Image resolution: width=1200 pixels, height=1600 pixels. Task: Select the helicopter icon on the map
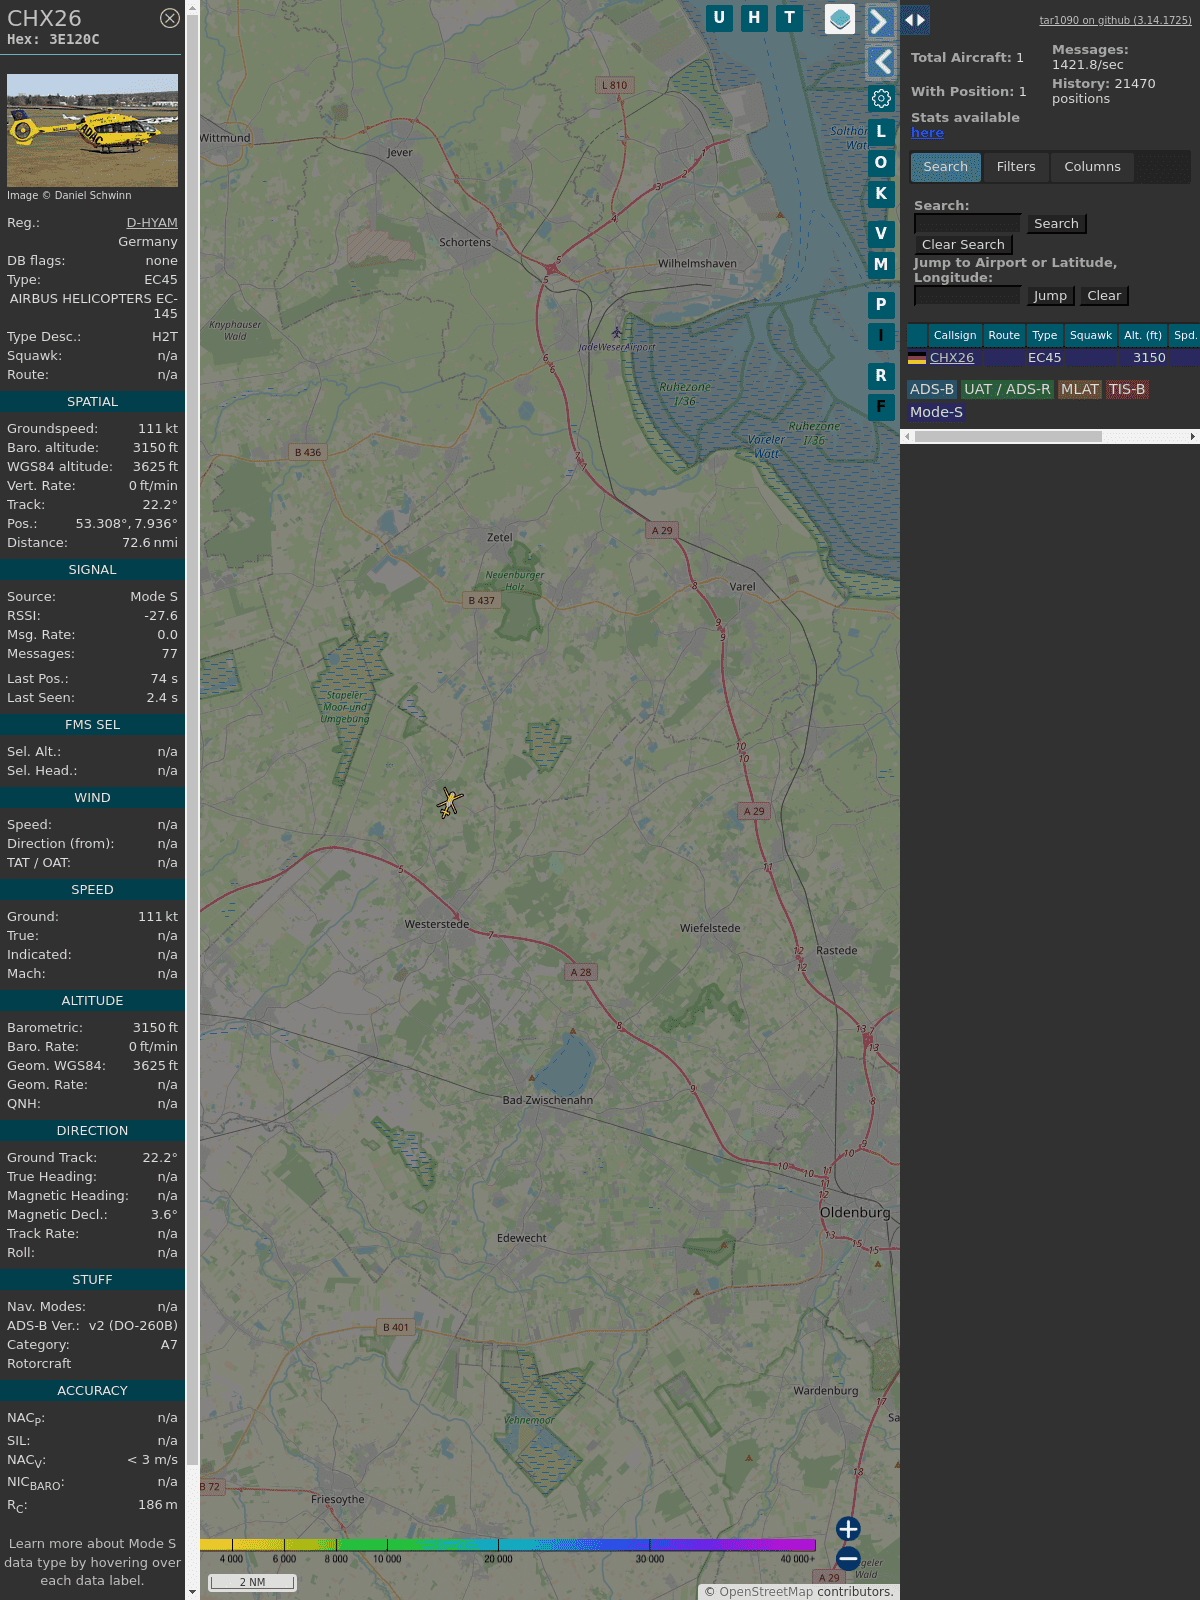[449, 802]
